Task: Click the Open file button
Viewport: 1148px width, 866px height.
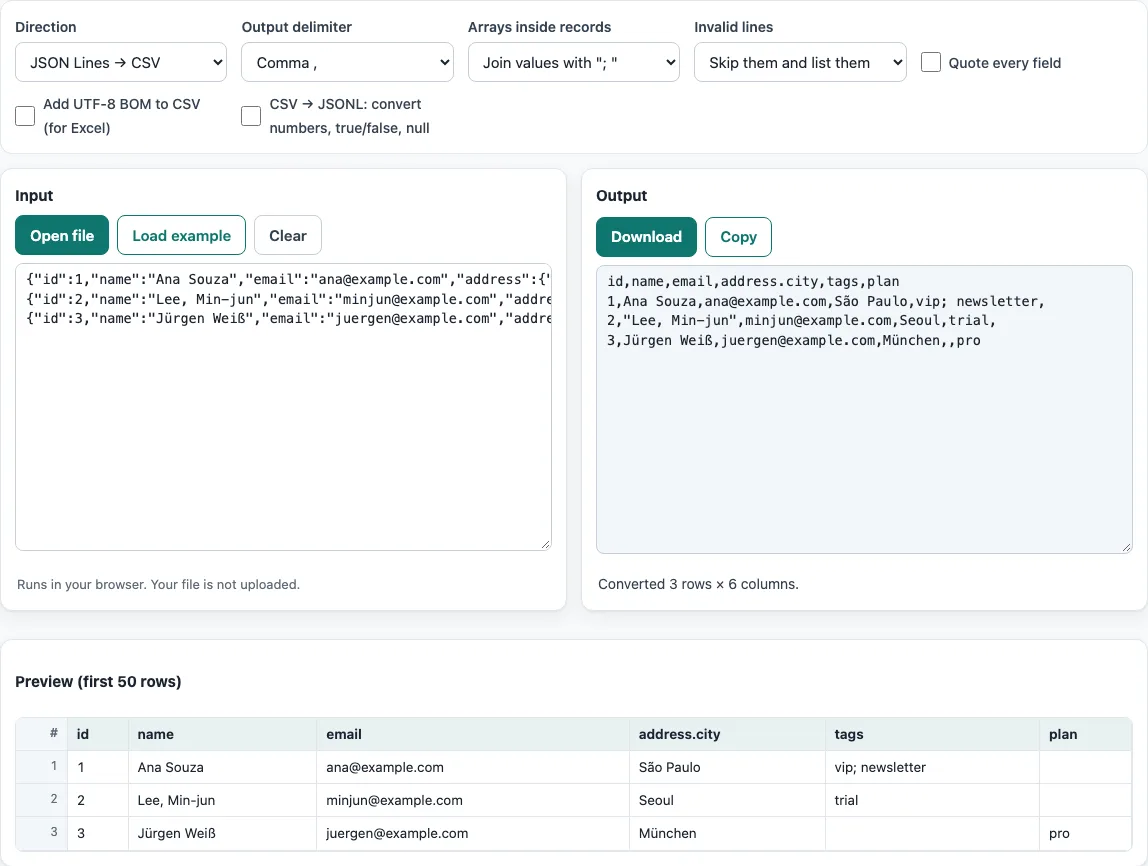Action: (62, 236)
